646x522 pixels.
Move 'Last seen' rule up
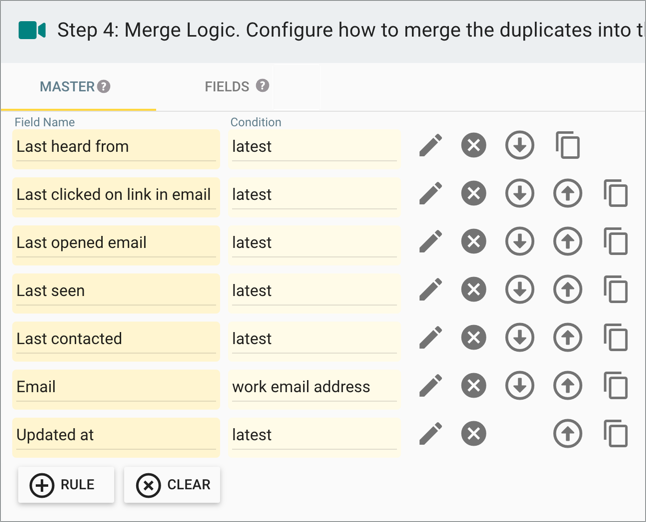(x=568, y=290)
